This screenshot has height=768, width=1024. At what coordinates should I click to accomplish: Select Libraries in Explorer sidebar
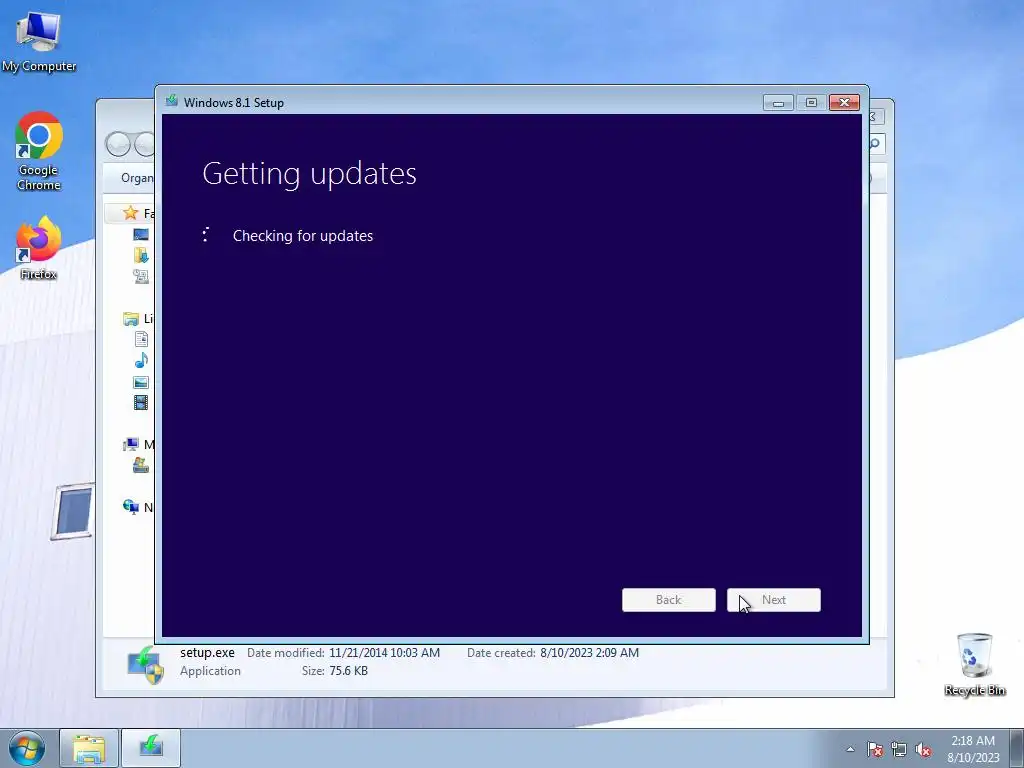138,319
